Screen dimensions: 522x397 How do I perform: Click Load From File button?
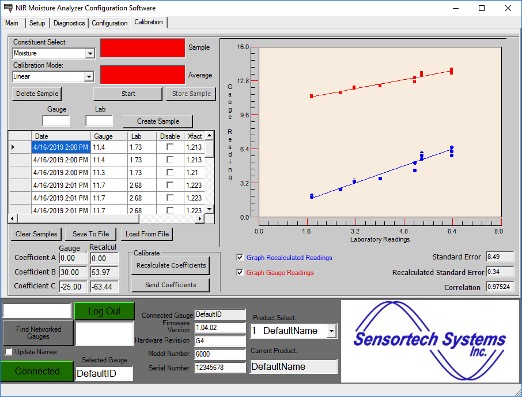pos(147,234)
